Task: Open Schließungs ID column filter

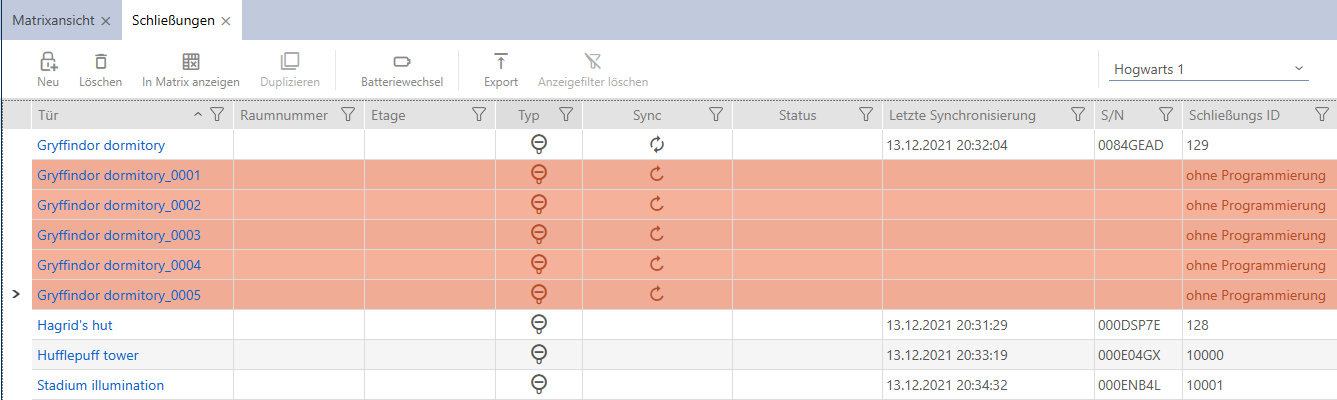Action: pos(1322,115)
